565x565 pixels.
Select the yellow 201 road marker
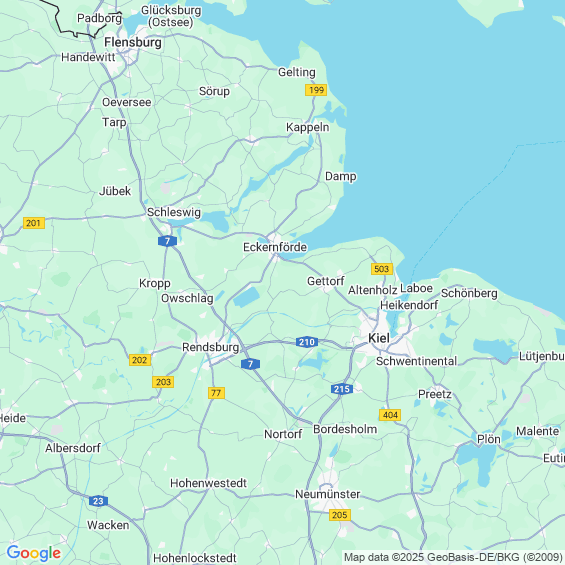(x=34, y=223)
